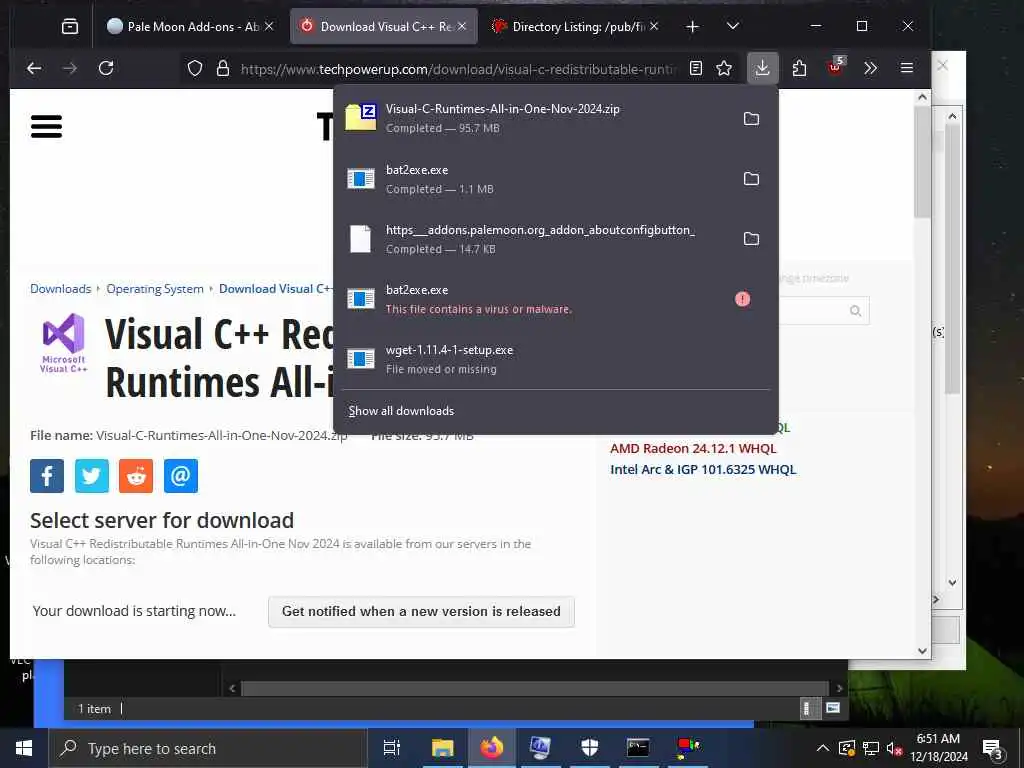Click Downloads breadcrumb link

pyautogui.click(x=61, y=289)
